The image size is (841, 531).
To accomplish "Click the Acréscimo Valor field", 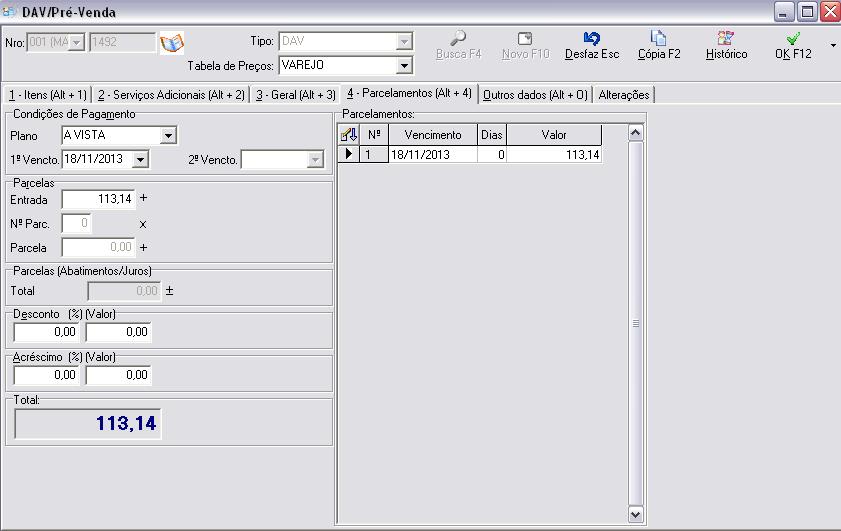I will click(118, 375).
